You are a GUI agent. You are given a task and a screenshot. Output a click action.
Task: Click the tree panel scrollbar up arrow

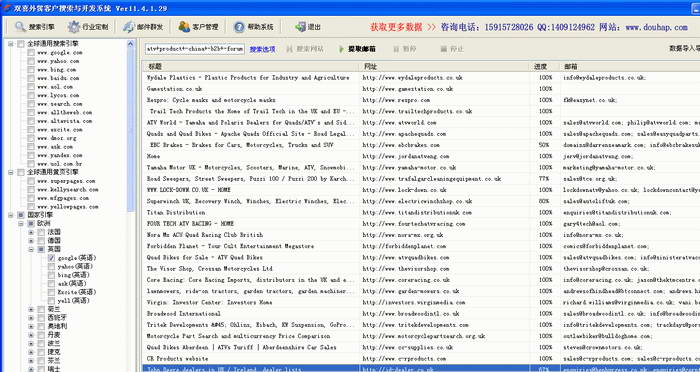click(131, 44)
